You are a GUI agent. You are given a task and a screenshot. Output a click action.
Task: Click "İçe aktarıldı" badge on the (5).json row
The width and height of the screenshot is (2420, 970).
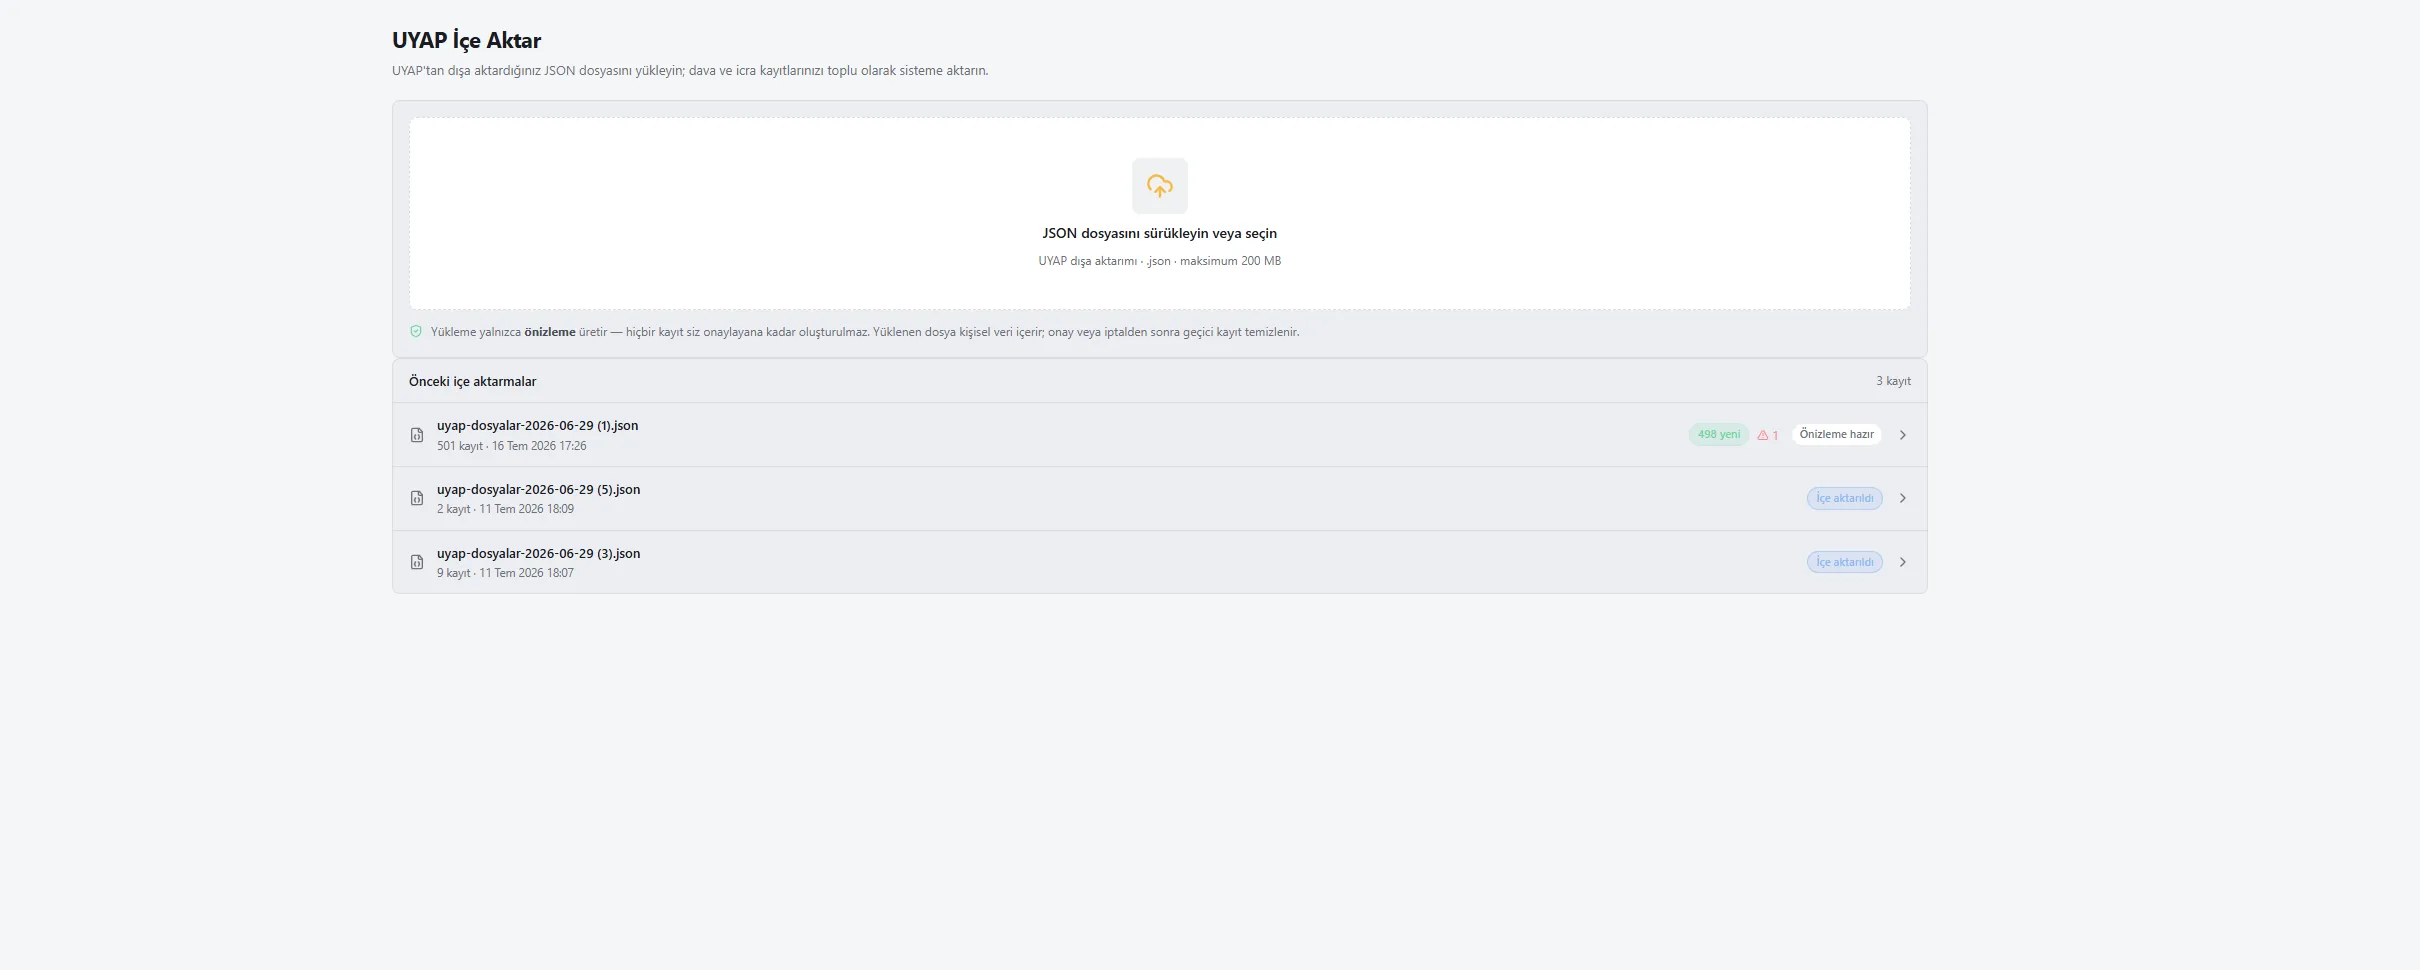pos(1845,498)
